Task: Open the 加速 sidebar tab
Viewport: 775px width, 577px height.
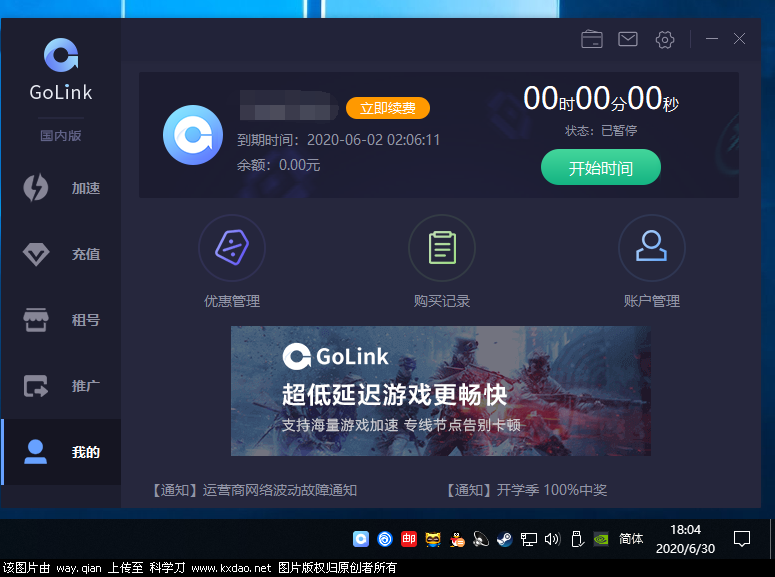Action: (x=61, y=188)
